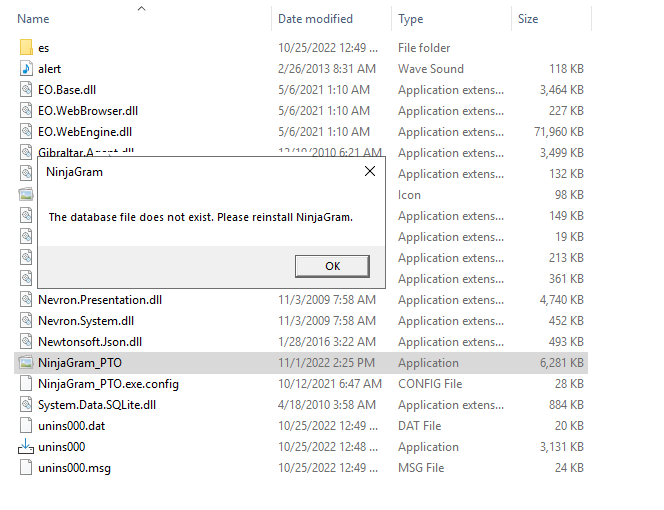664x510 pixels.
Task: Click the Newtonsoft.Json.dll file icon
Action: click(26, 342)
